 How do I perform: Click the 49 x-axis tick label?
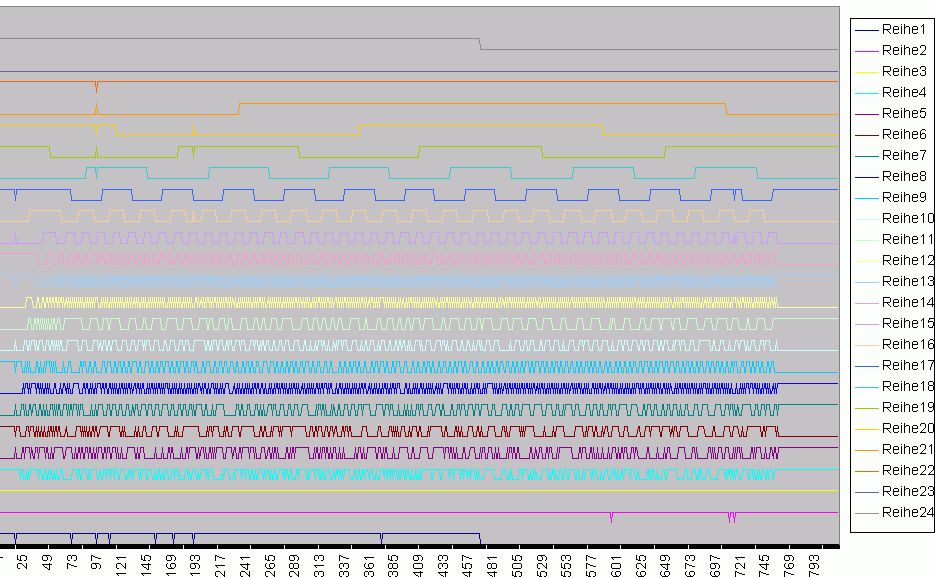click(x=47, y=562)
